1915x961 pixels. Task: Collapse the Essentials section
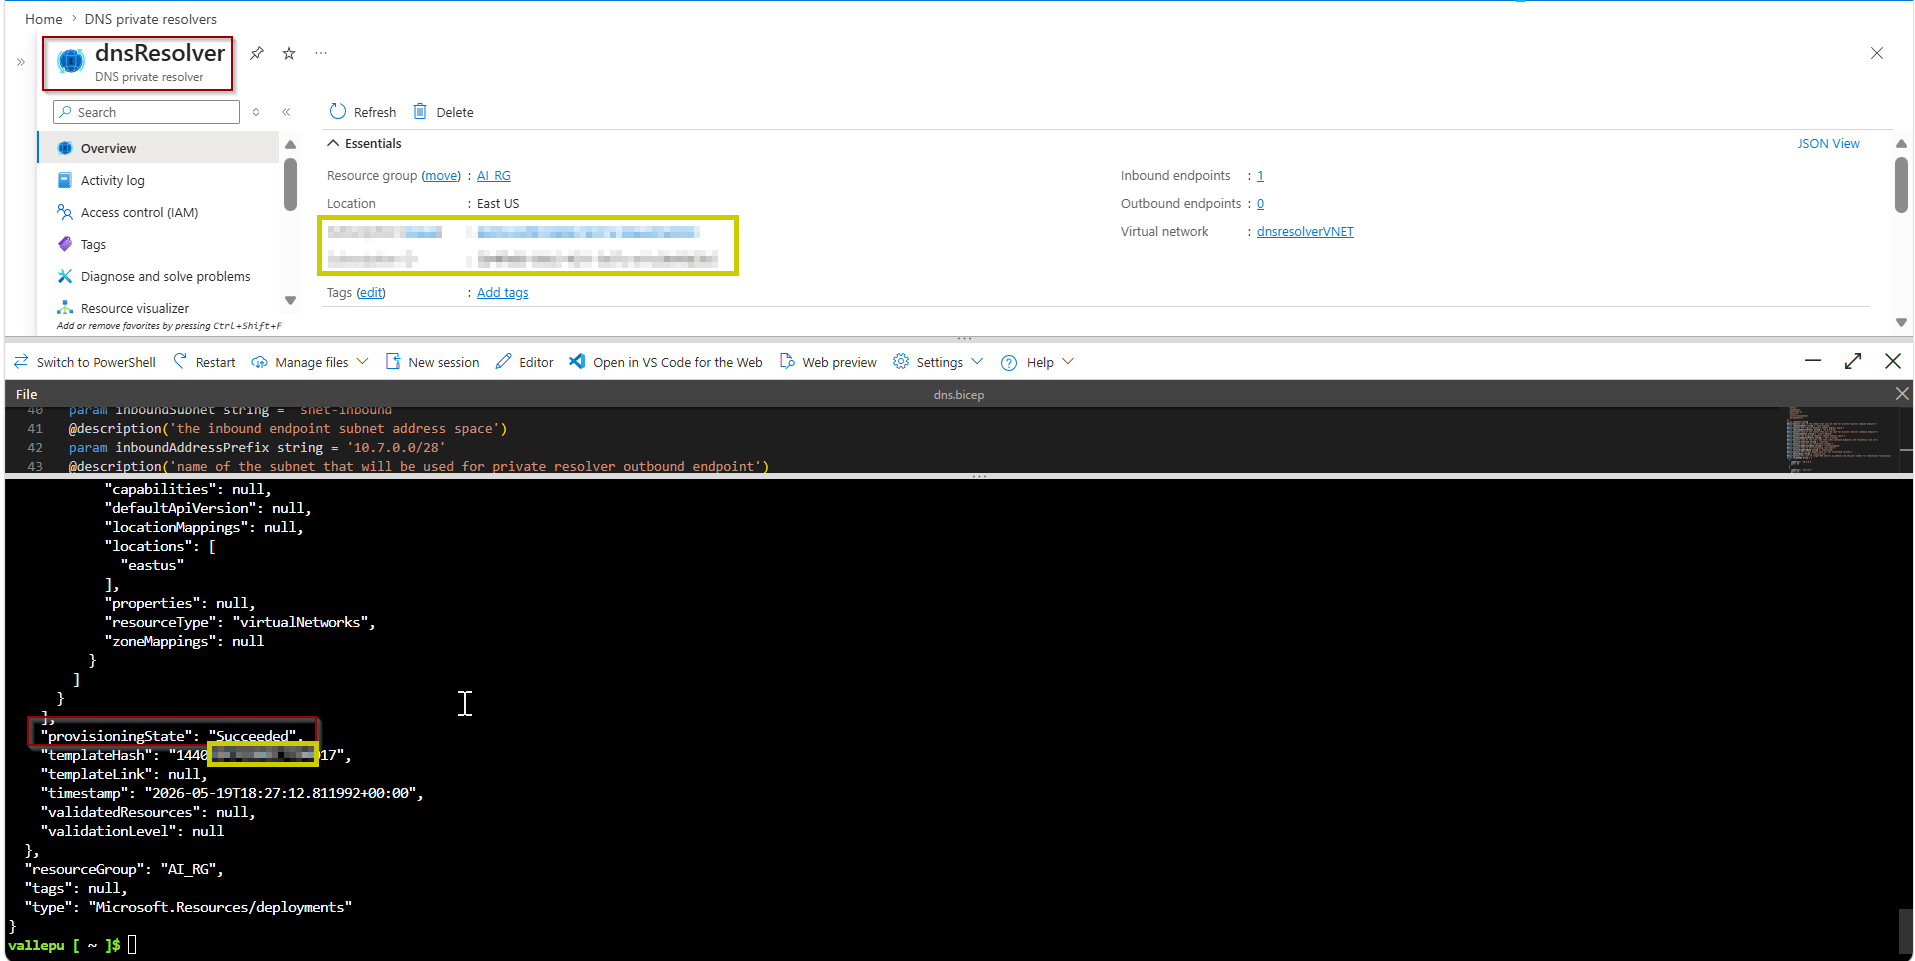point(364,144)
